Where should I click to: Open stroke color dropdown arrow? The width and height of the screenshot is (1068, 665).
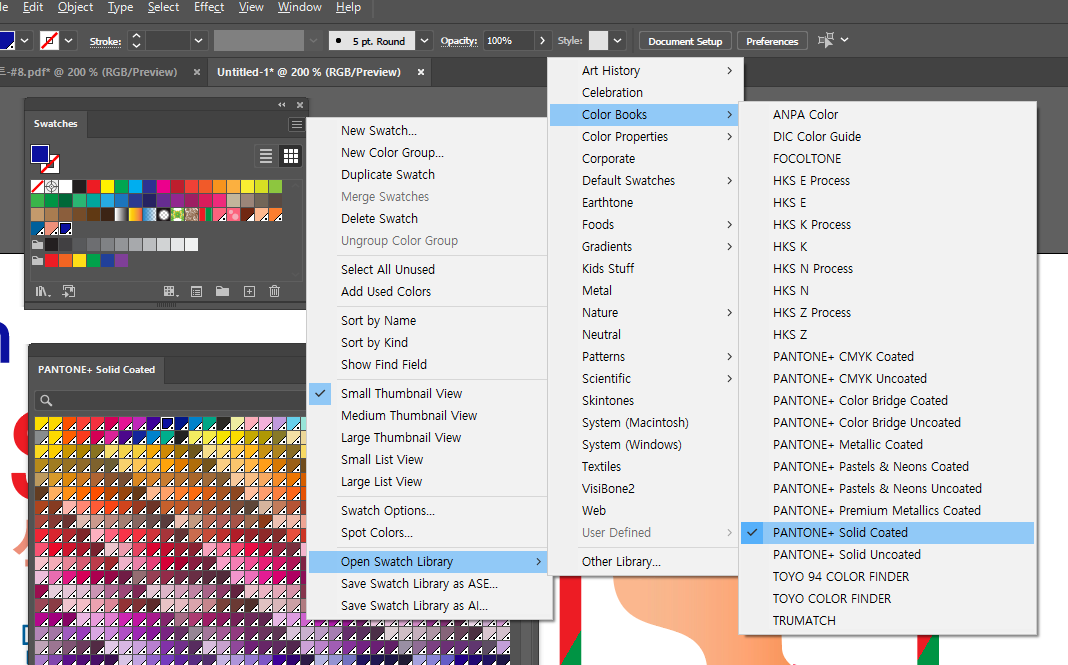[68, 41]
